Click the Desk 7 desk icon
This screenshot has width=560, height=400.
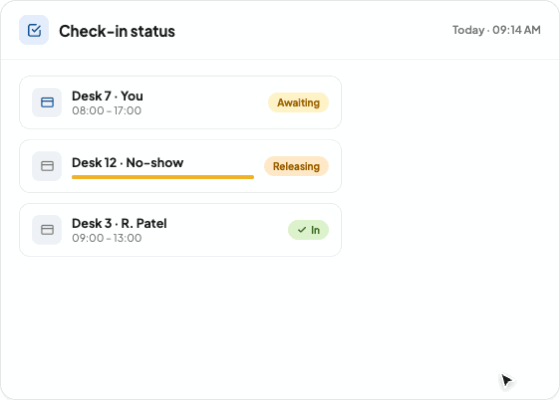coord(47,102)
